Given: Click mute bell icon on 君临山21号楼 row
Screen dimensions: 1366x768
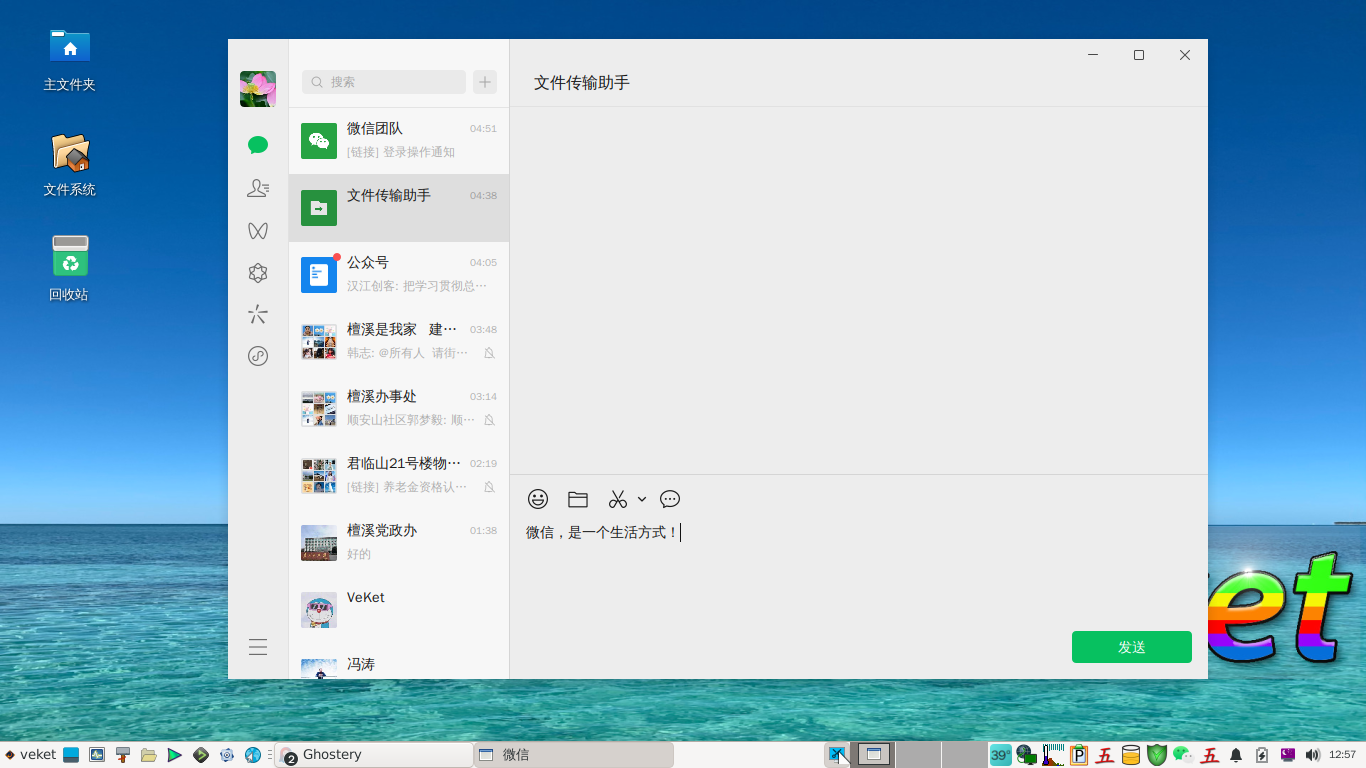Looking at the screenshot, I should tap(489, 487).
